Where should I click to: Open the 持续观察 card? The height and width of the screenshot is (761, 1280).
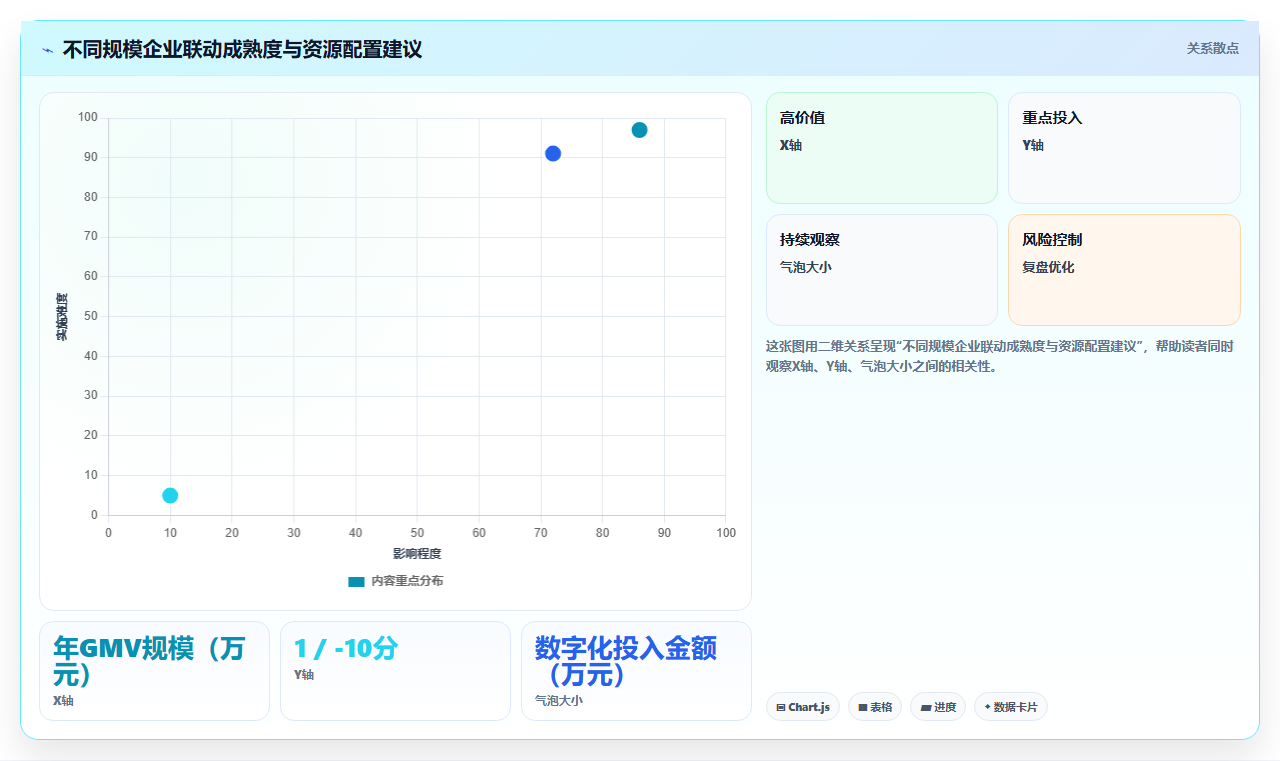click(882, 270)
